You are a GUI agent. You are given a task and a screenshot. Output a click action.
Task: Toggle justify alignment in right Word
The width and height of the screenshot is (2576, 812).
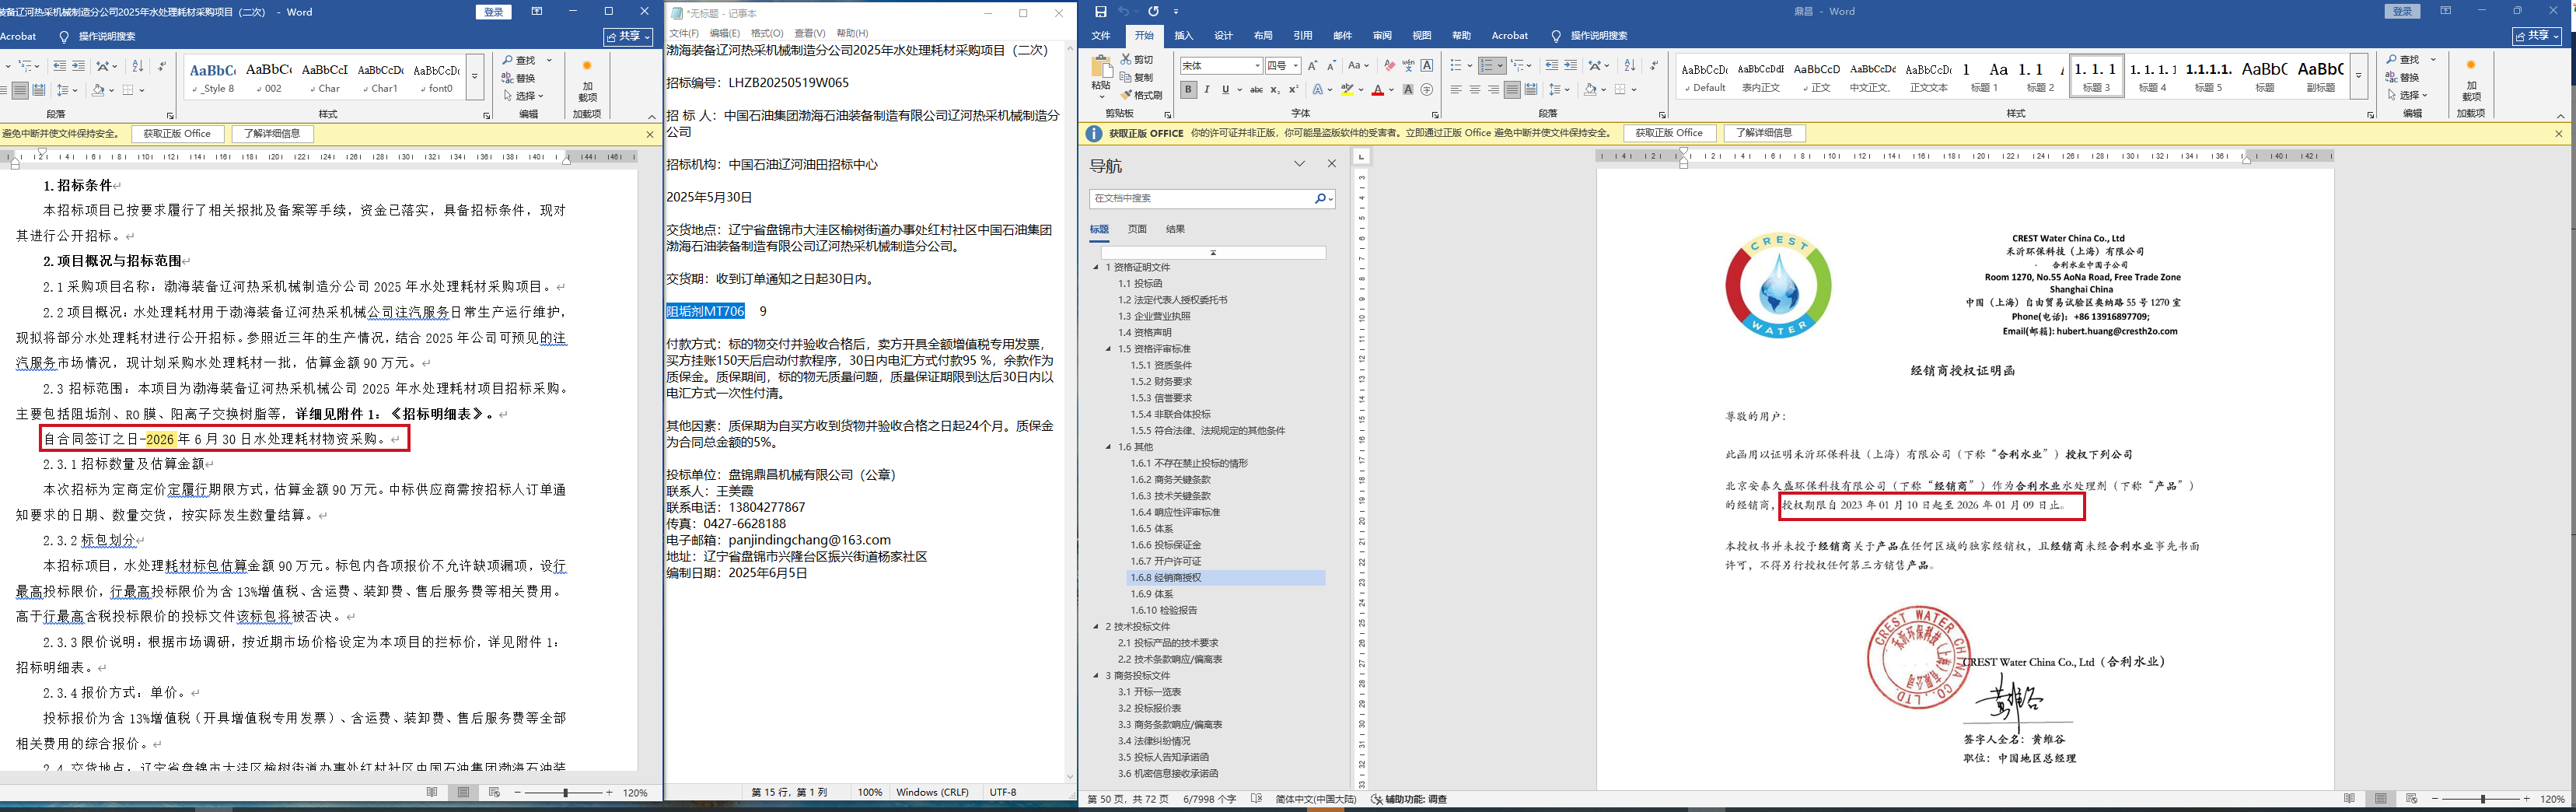(x=1512, y=90)
